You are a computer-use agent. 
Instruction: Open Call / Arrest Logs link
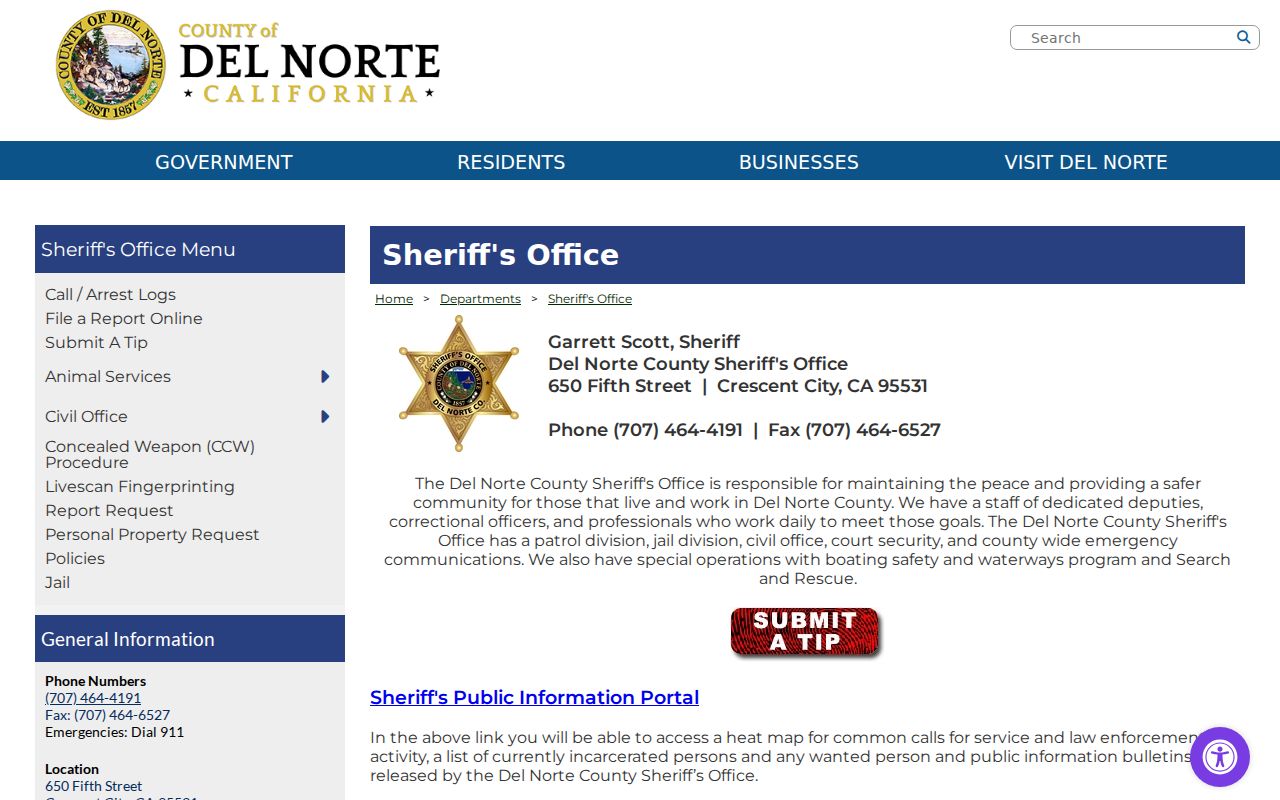tap(110, 294)
